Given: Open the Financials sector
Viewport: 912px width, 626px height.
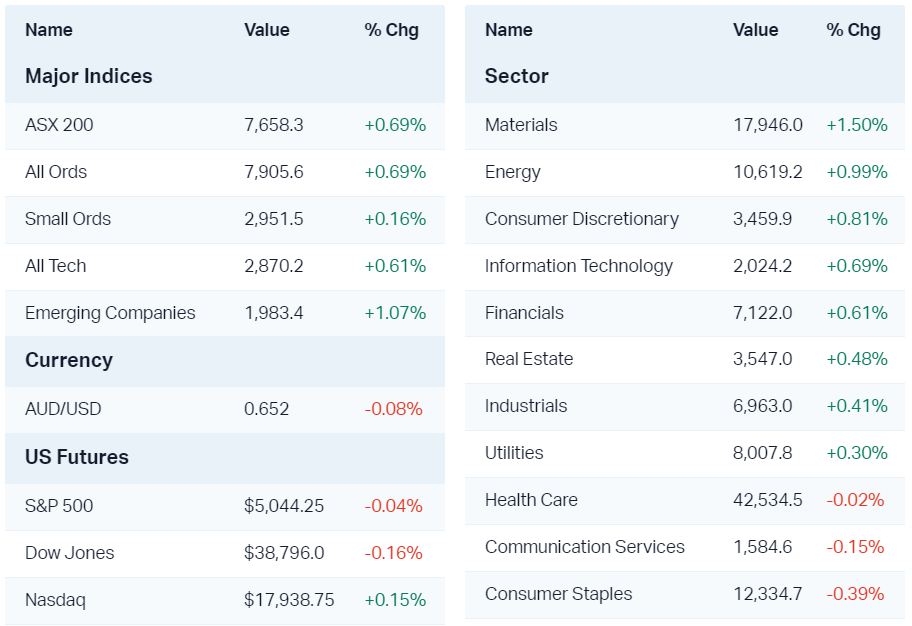Looking at the screenshot, I should [524, 313].
